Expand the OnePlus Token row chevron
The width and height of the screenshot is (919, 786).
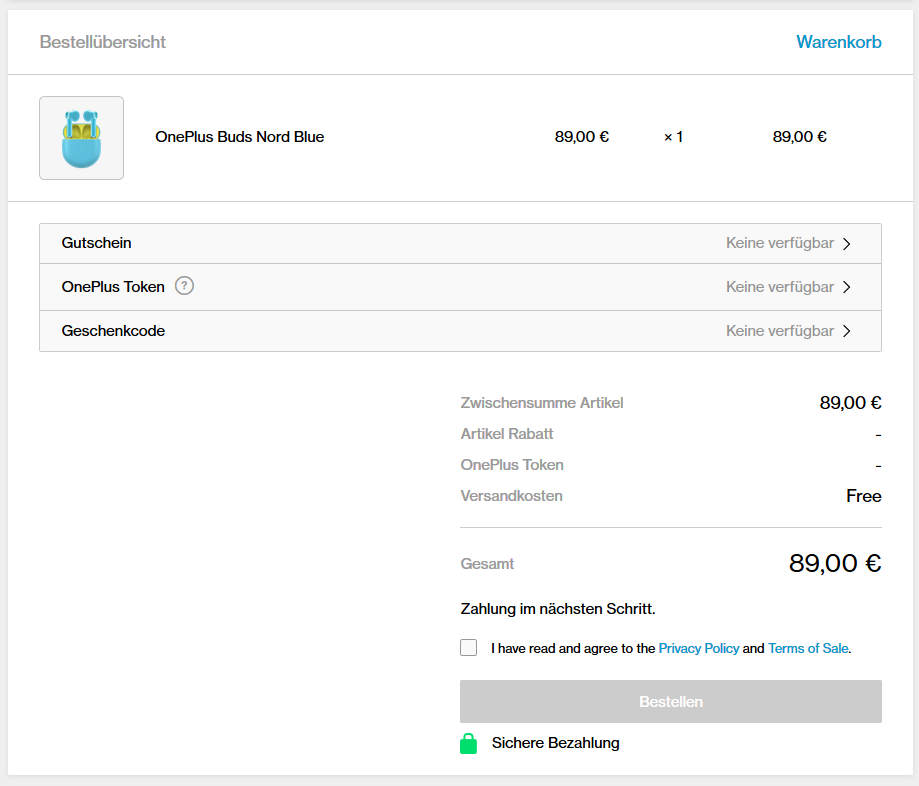click(x=846, y=287)
